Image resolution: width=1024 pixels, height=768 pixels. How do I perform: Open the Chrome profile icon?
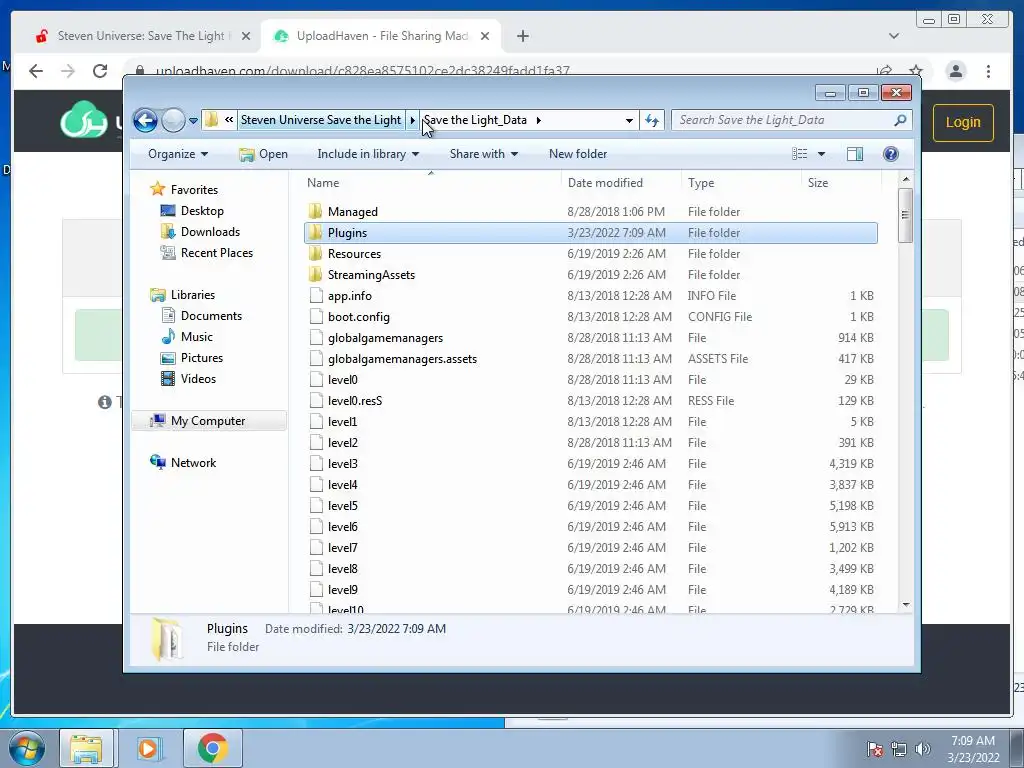click(x=955, y=71)
